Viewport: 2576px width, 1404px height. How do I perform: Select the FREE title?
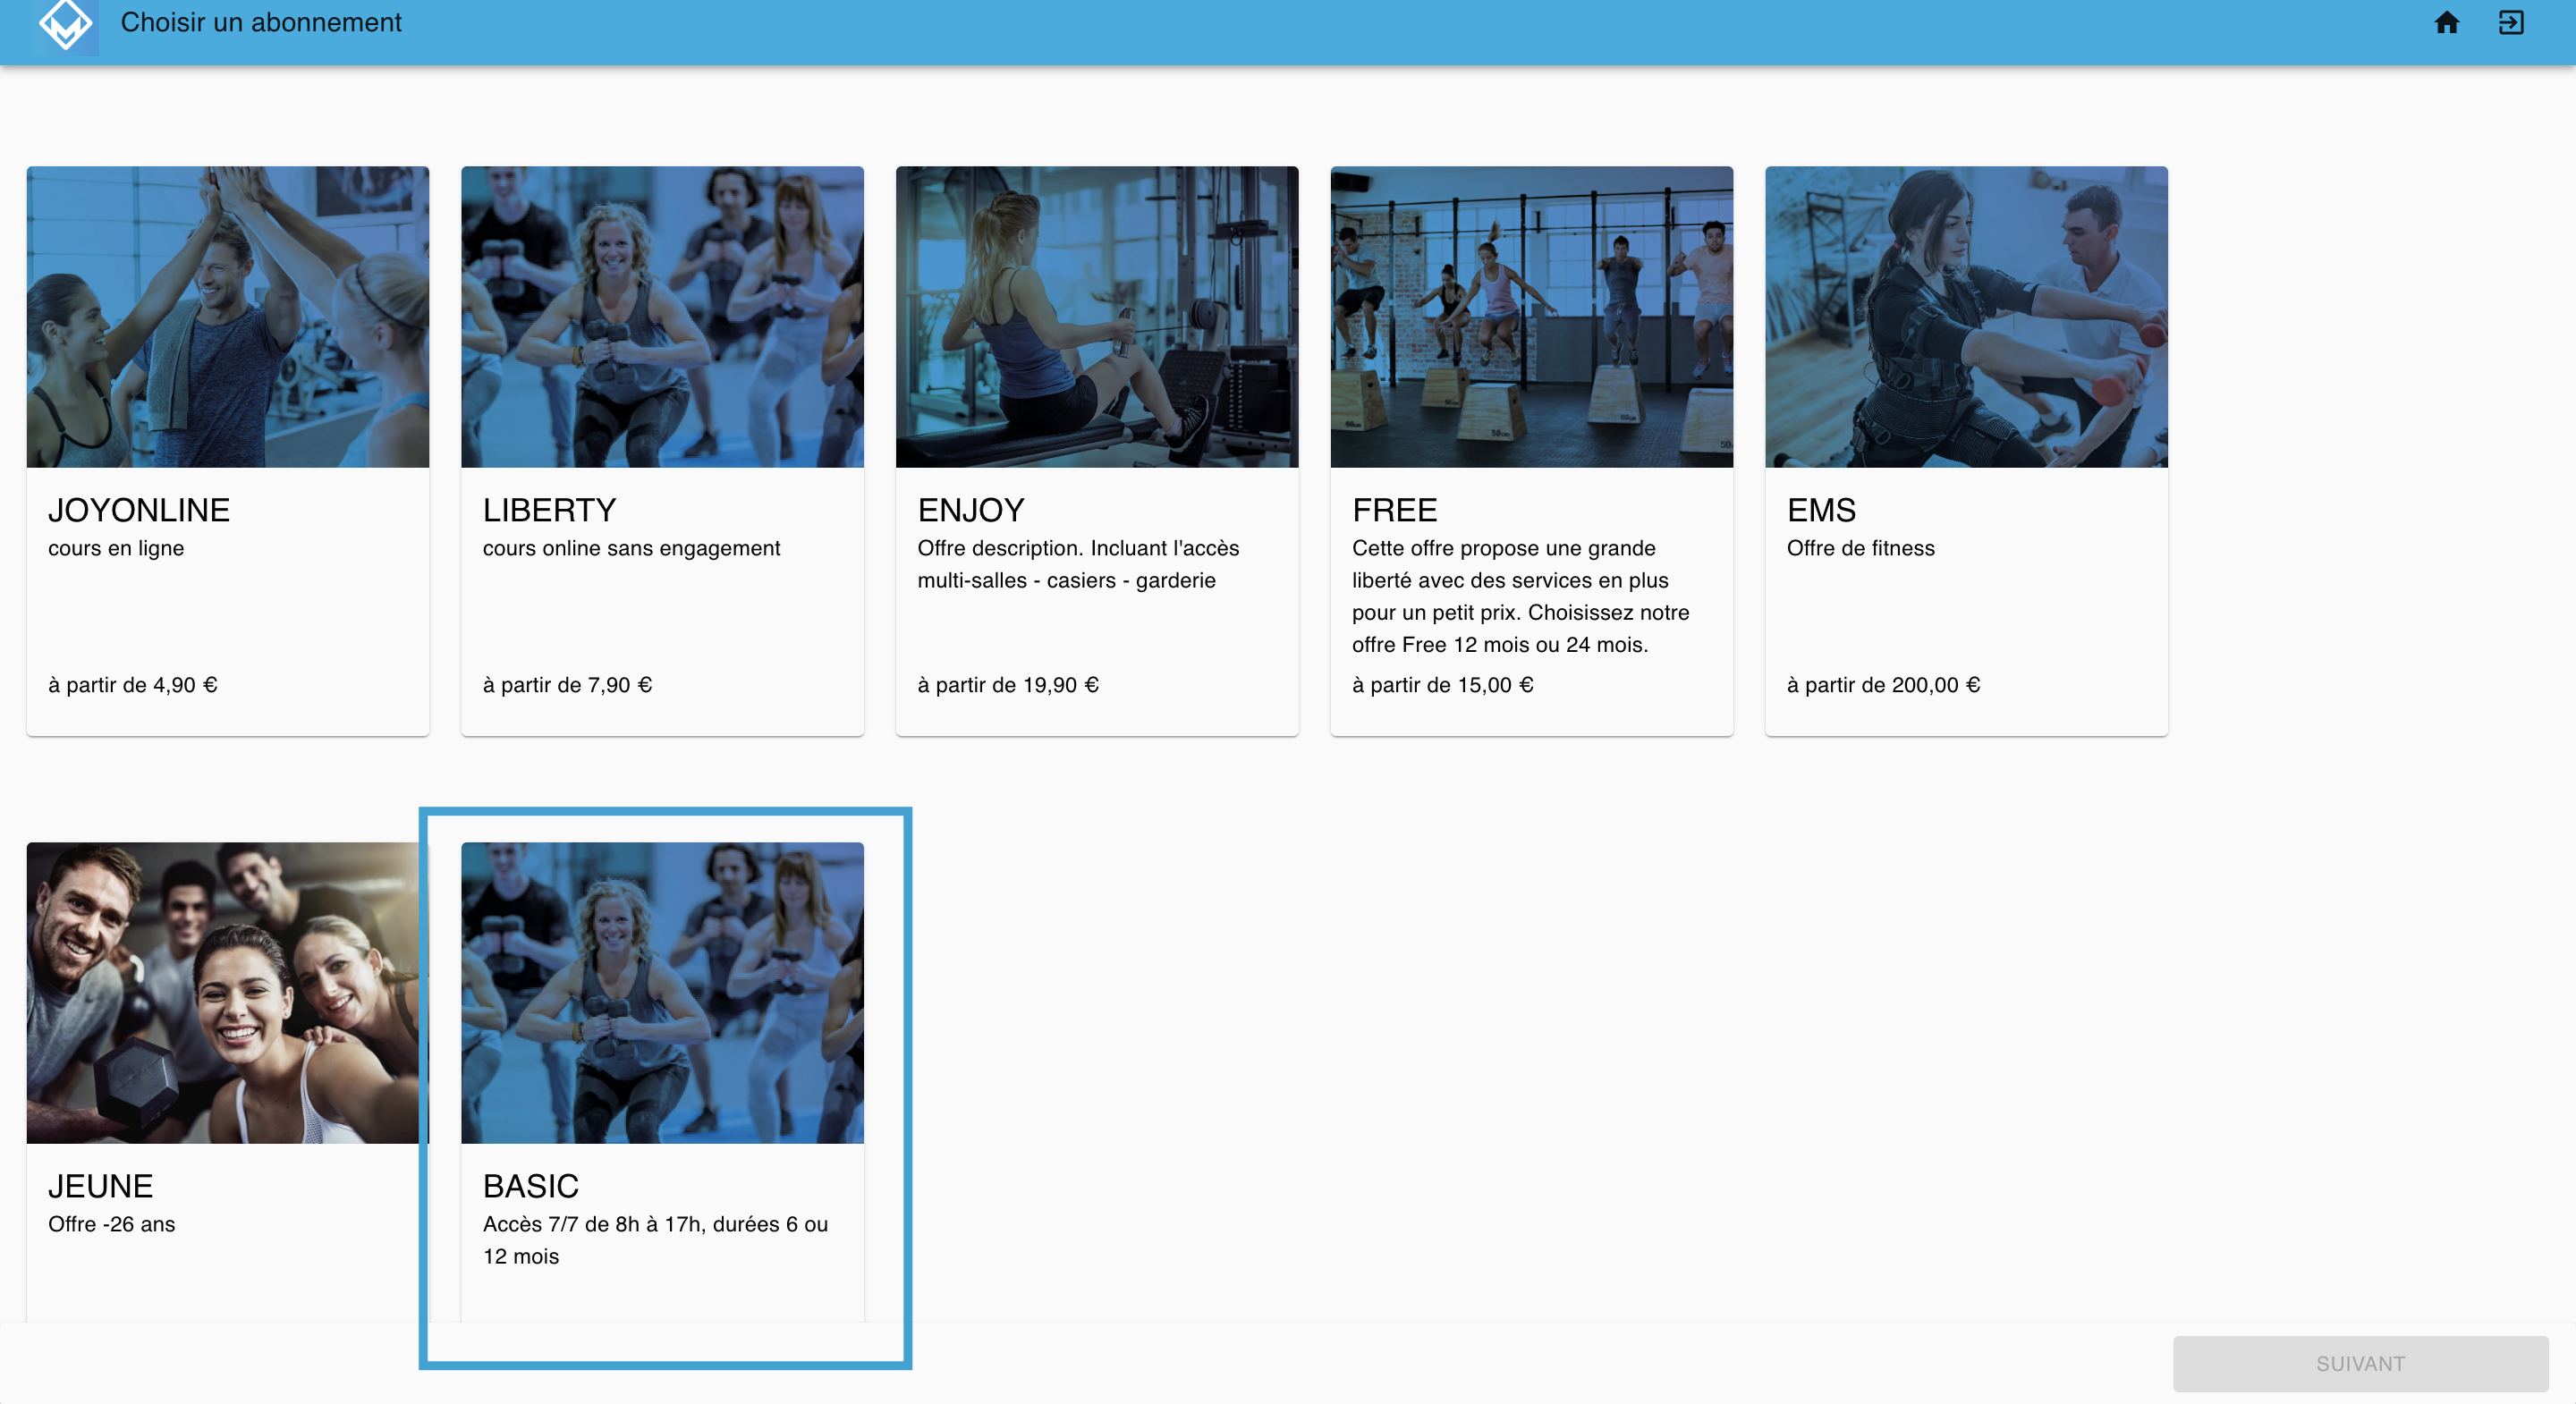1394,510
